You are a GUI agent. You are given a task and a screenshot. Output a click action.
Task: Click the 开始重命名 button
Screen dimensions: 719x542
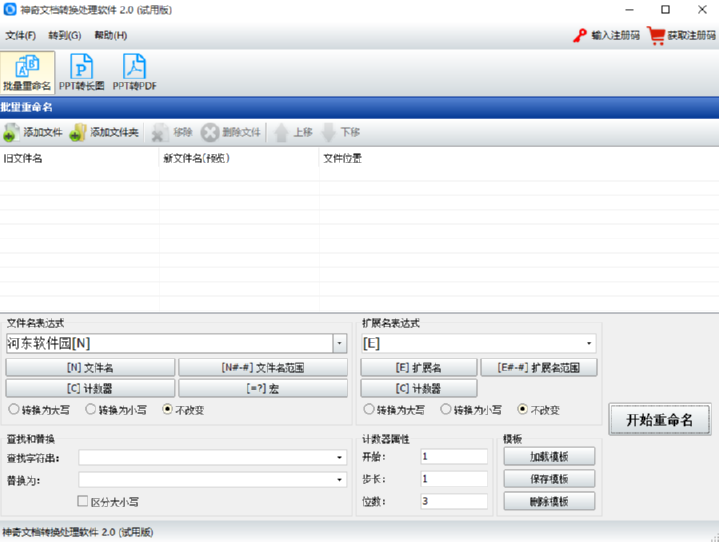(x=660, y=420)
